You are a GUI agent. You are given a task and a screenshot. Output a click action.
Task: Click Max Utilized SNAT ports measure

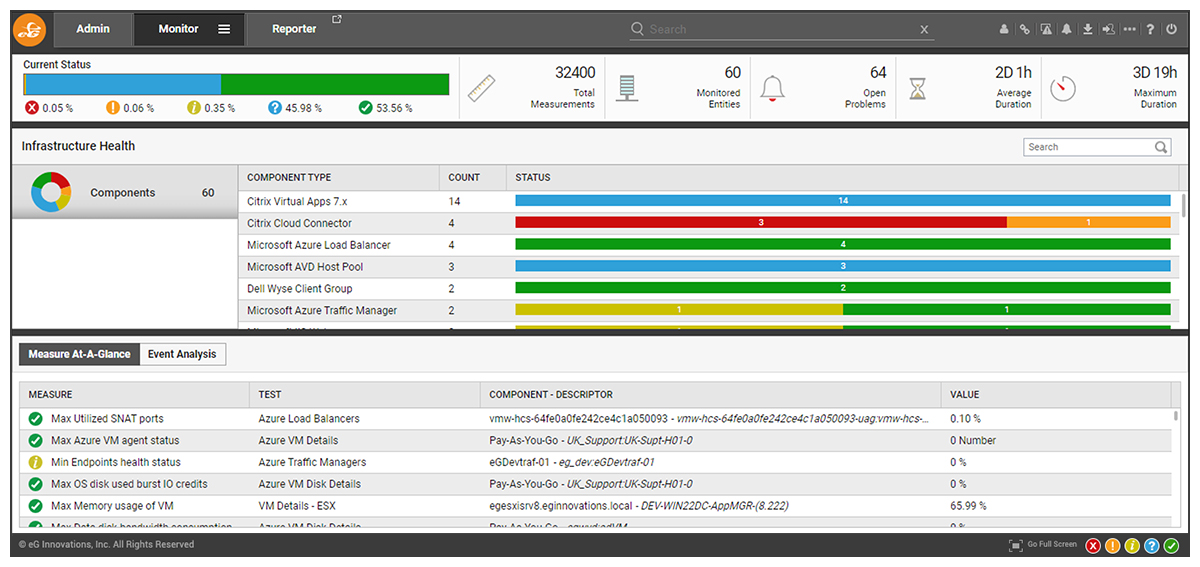[x=107, y=418]
